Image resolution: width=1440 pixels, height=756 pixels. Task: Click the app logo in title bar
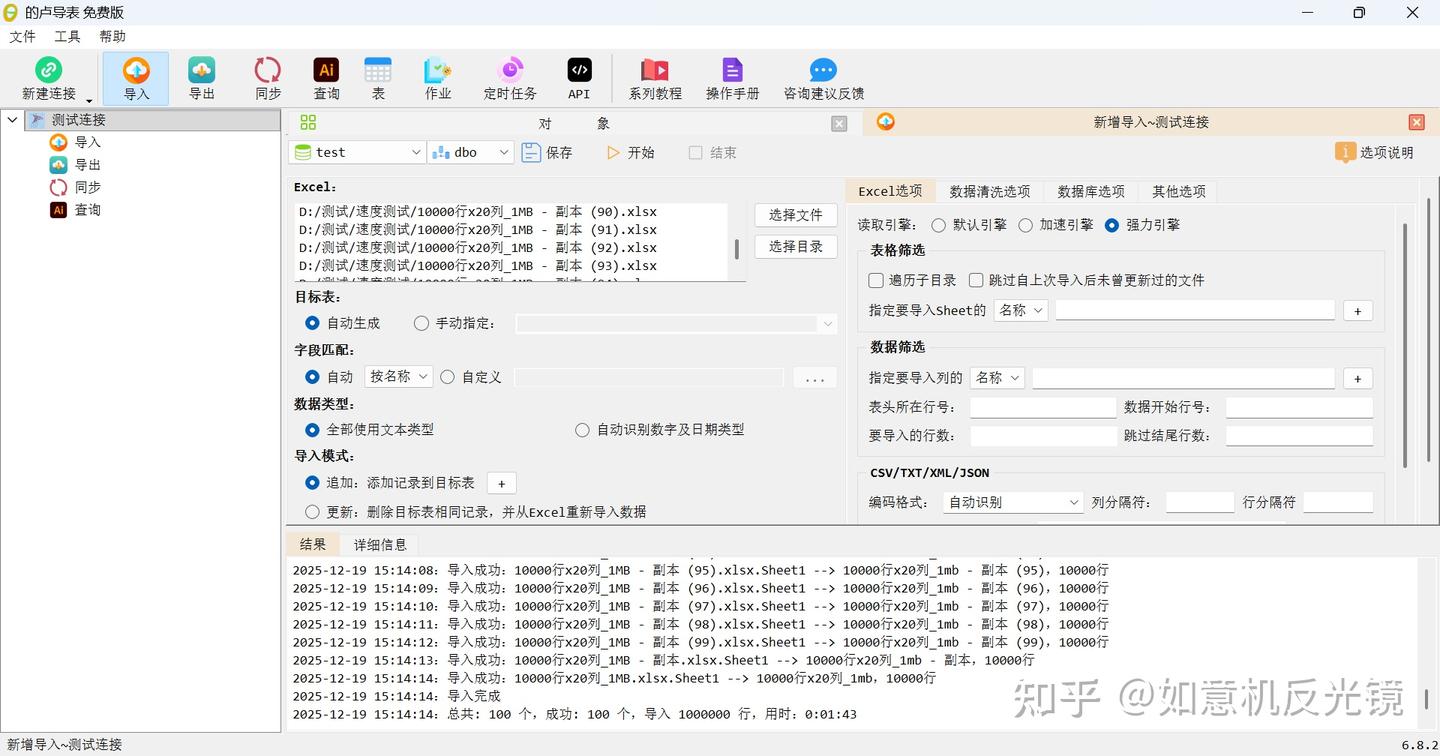click(11, 12)
